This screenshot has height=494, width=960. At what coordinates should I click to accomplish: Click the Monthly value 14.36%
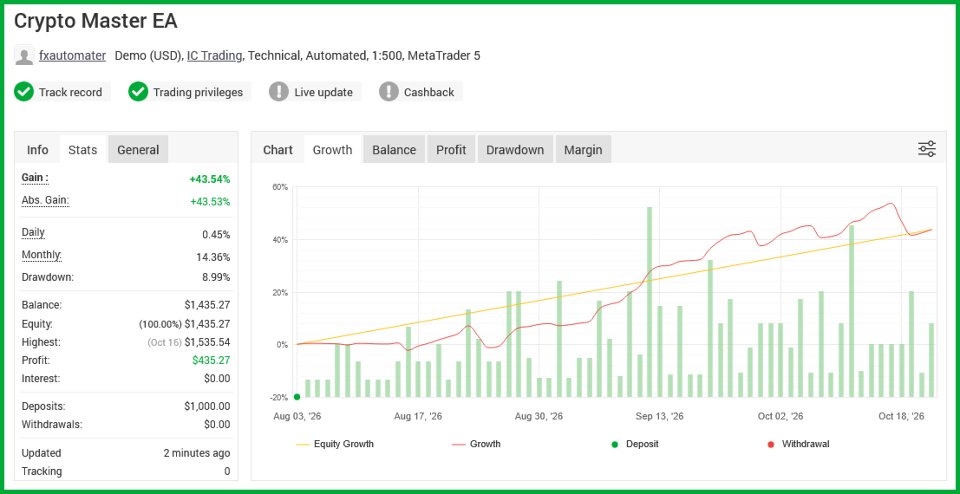point(213,257)
